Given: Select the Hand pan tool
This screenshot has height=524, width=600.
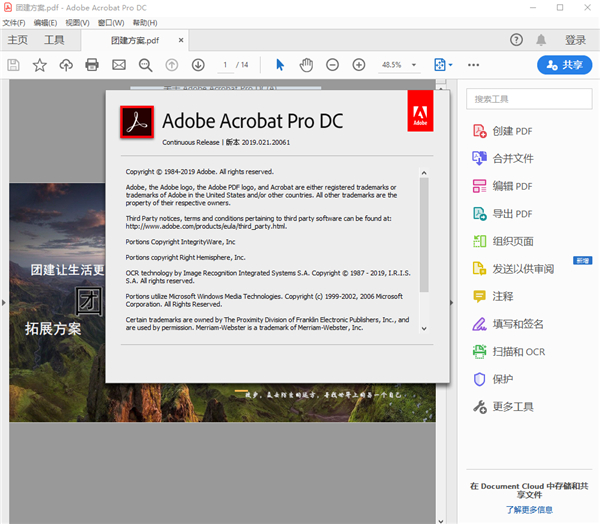Looking at the screenshot, I should tap(306, 65).
